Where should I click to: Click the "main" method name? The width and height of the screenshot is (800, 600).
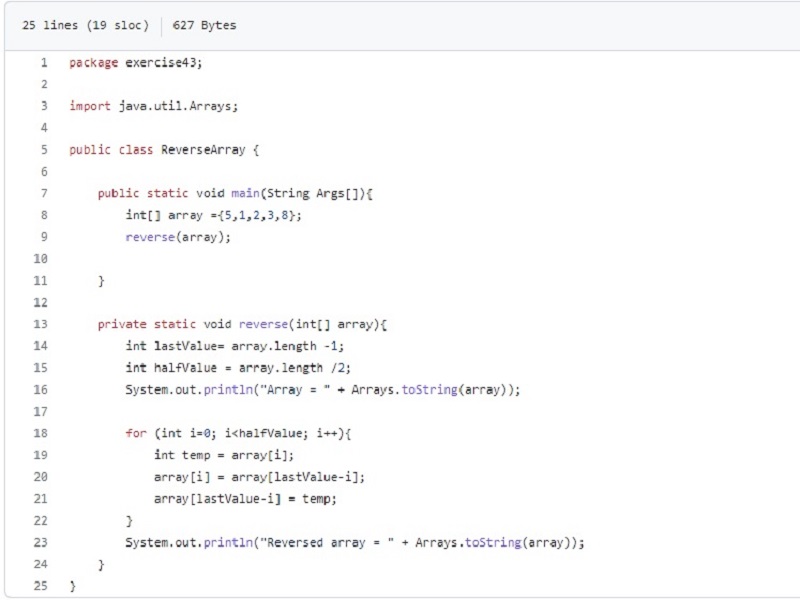click(245, 194)
